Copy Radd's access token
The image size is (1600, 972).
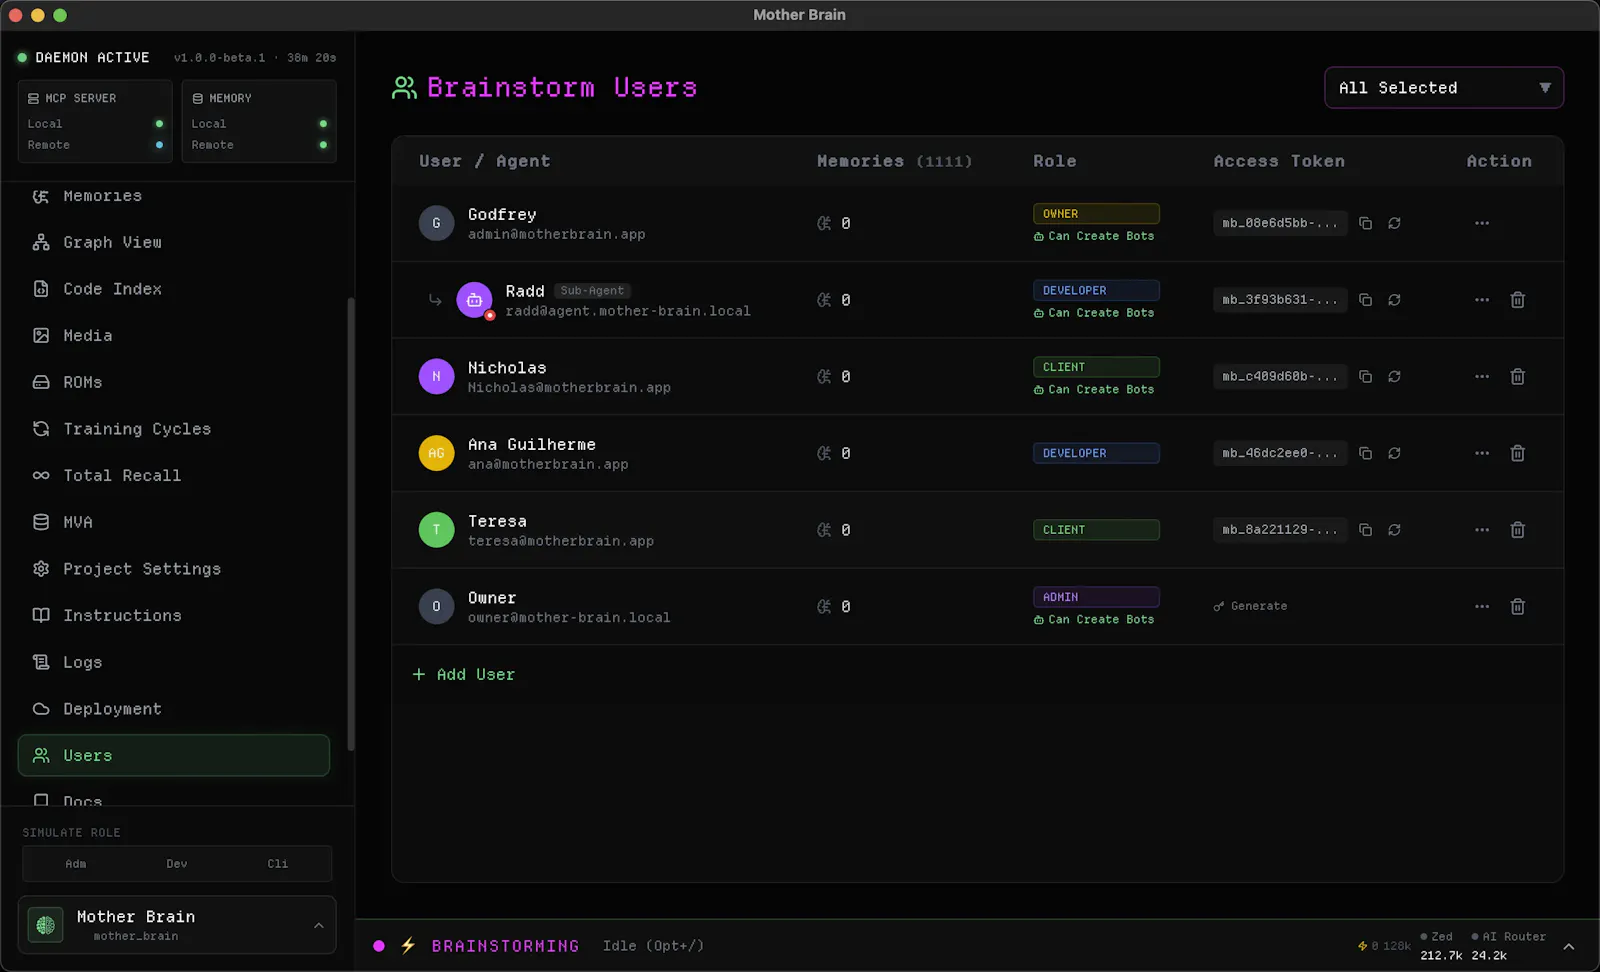coord(1365,300)
